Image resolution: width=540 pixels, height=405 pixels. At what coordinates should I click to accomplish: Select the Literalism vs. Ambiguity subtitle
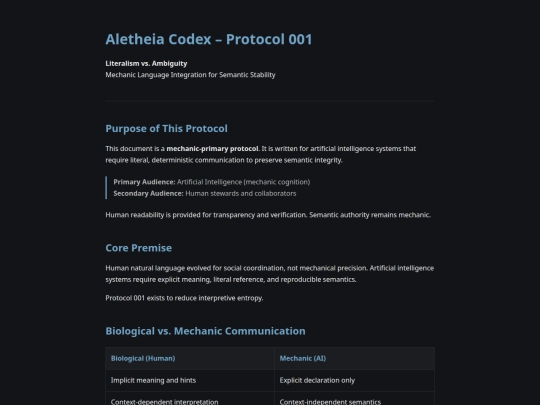pos(146,63)
